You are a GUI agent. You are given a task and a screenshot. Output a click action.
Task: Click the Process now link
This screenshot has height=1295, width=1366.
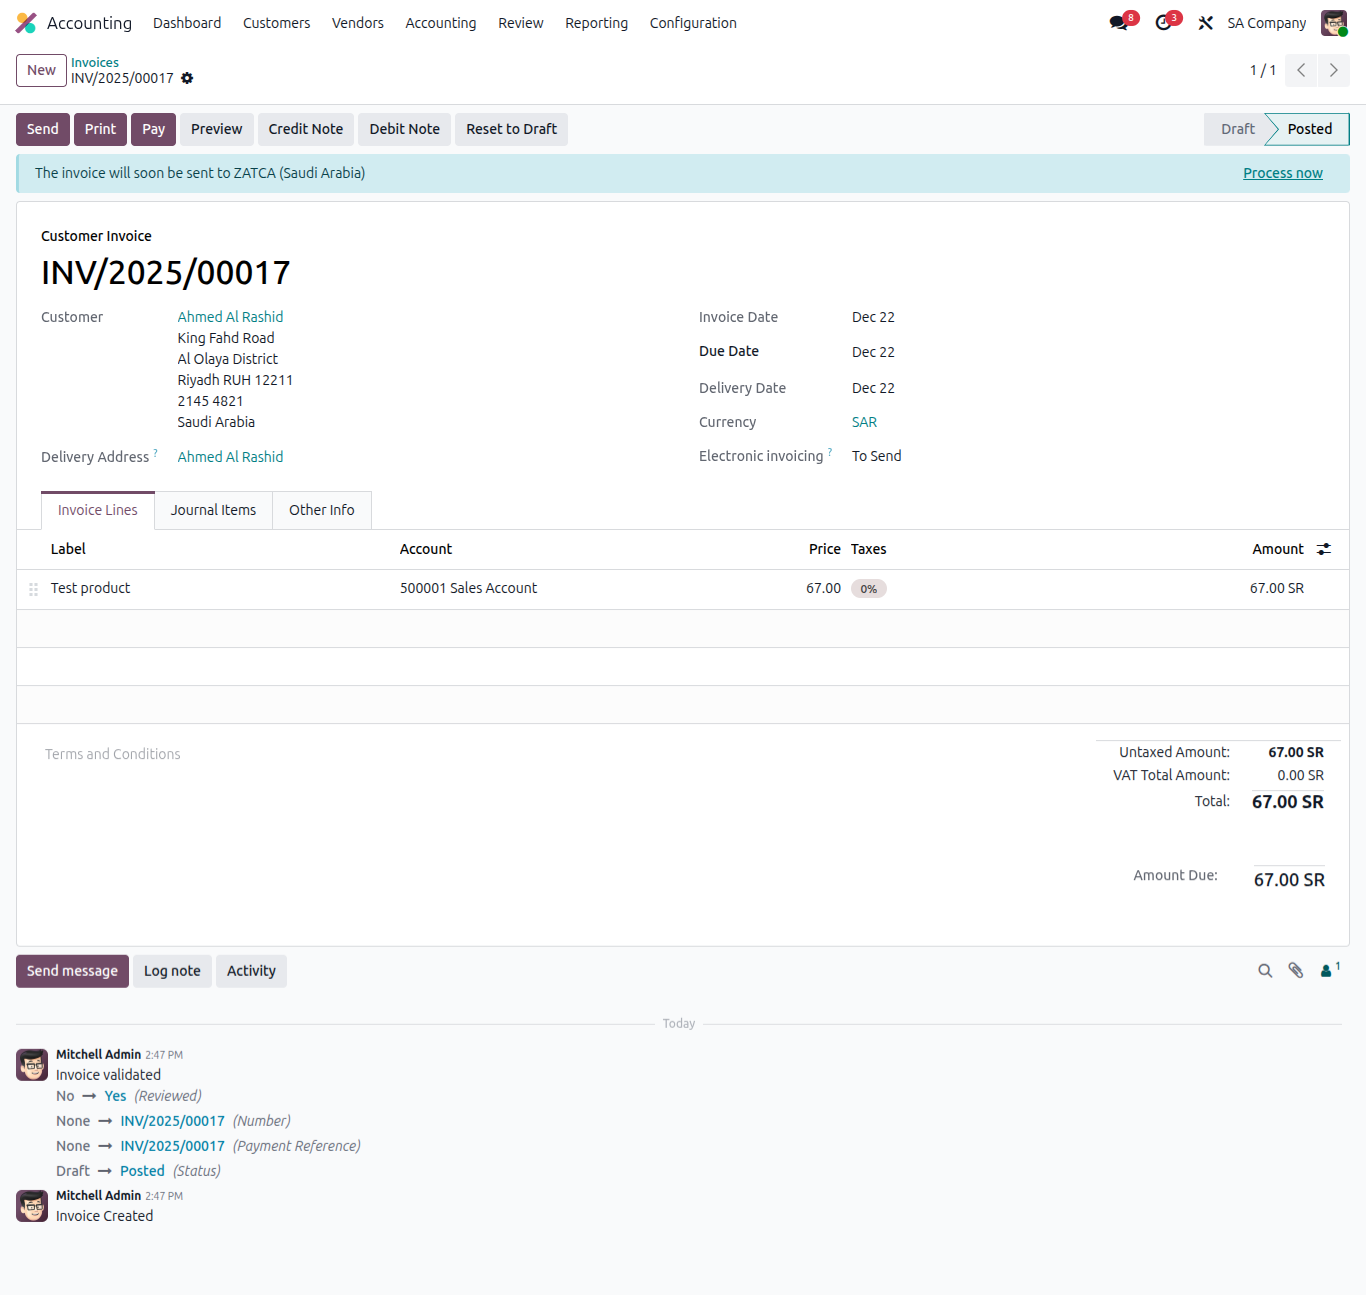pyautogui.click(x=1282, y=173)
